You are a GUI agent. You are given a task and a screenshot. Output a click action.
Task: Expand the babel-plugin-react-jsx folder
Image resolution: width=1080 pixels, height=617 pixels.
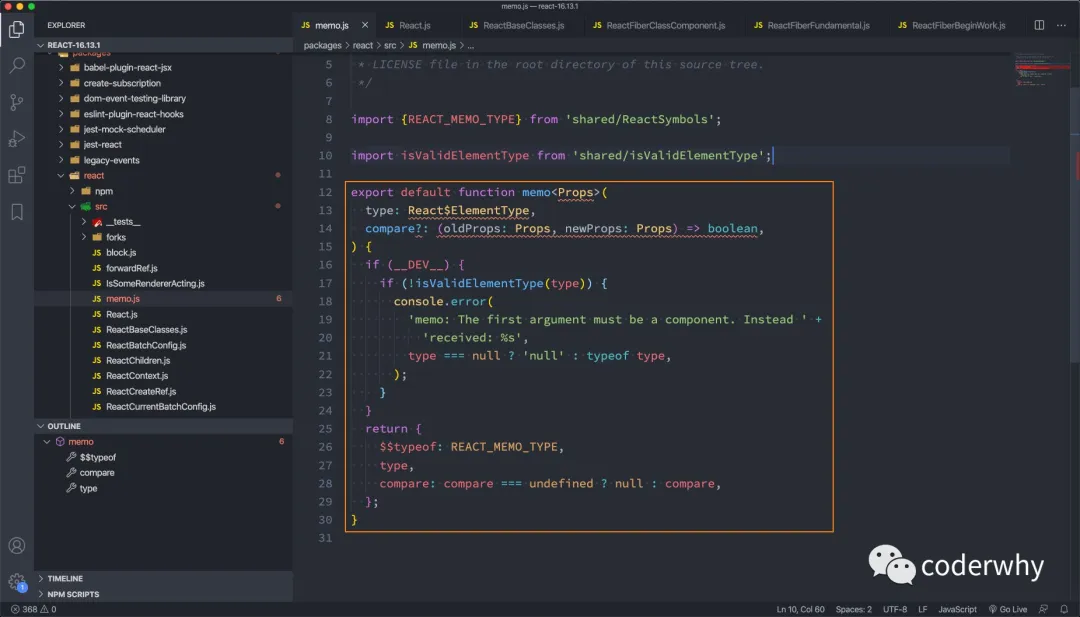[163, 67]
